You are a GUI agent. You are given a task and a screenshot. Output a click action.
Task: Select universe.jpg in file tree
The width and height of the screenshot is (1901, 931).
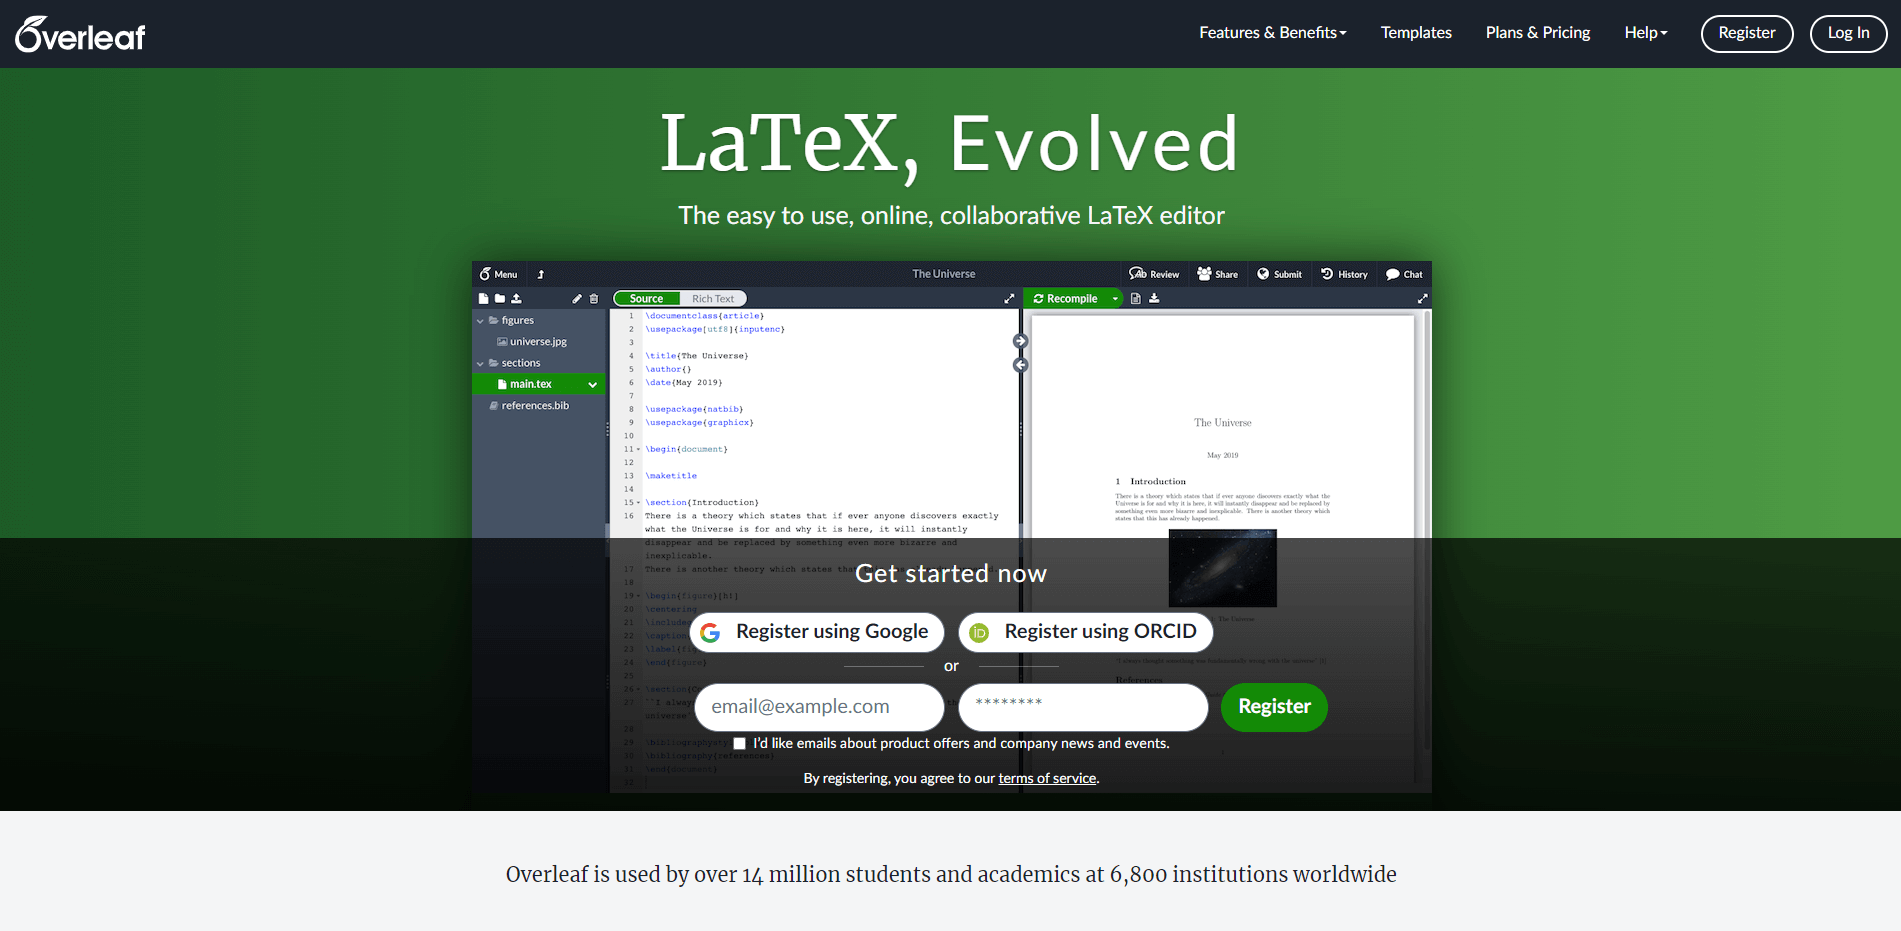click(532, 342)
